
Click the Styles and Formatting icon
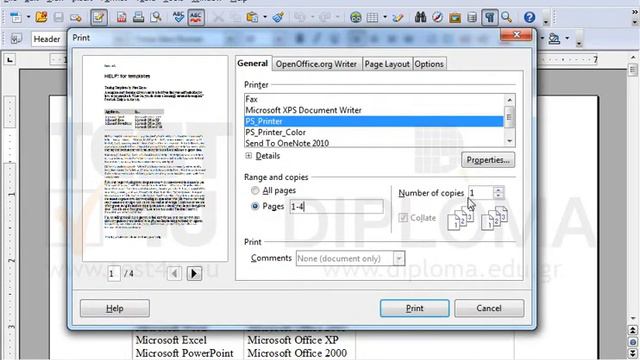click(16, 39)
